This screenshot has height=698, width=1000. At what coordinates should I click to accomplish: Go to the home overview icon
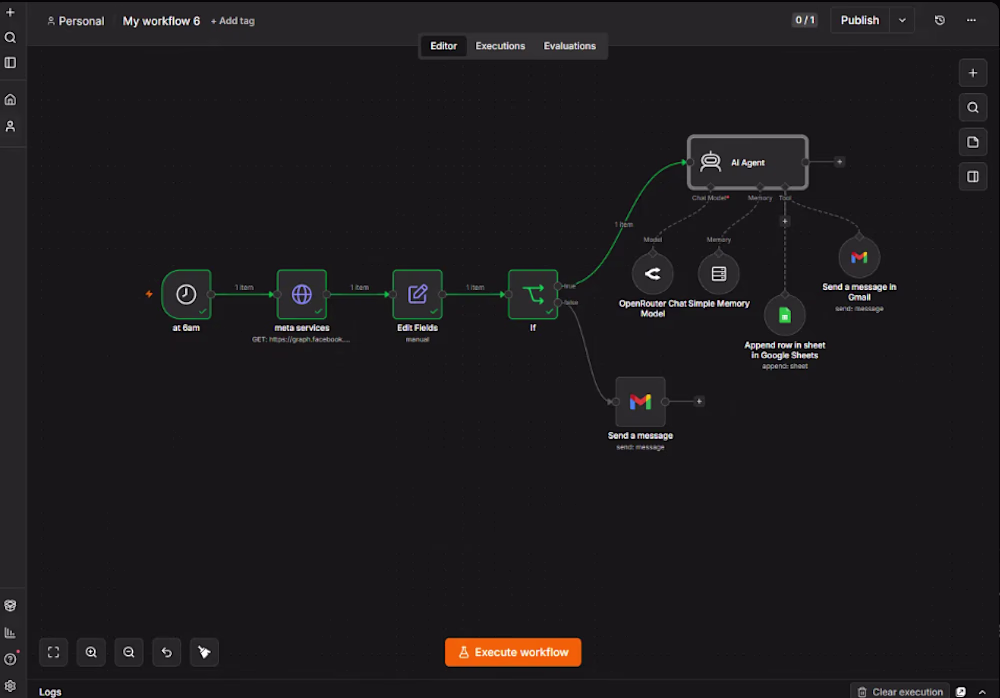click(x=10, y=100)
